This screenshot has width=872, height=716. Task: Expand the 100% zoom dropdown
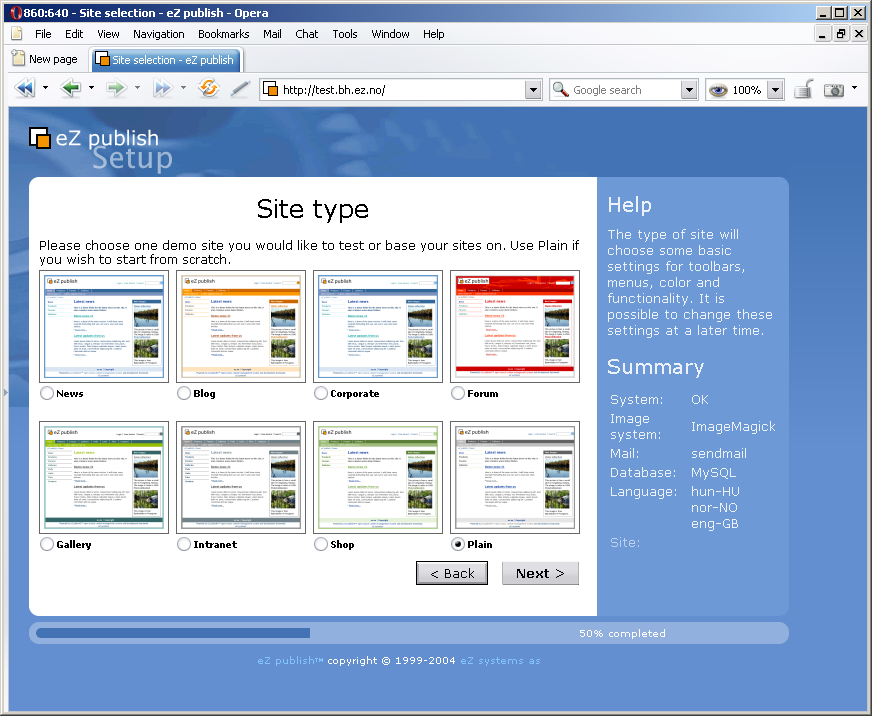pos(775,90)
